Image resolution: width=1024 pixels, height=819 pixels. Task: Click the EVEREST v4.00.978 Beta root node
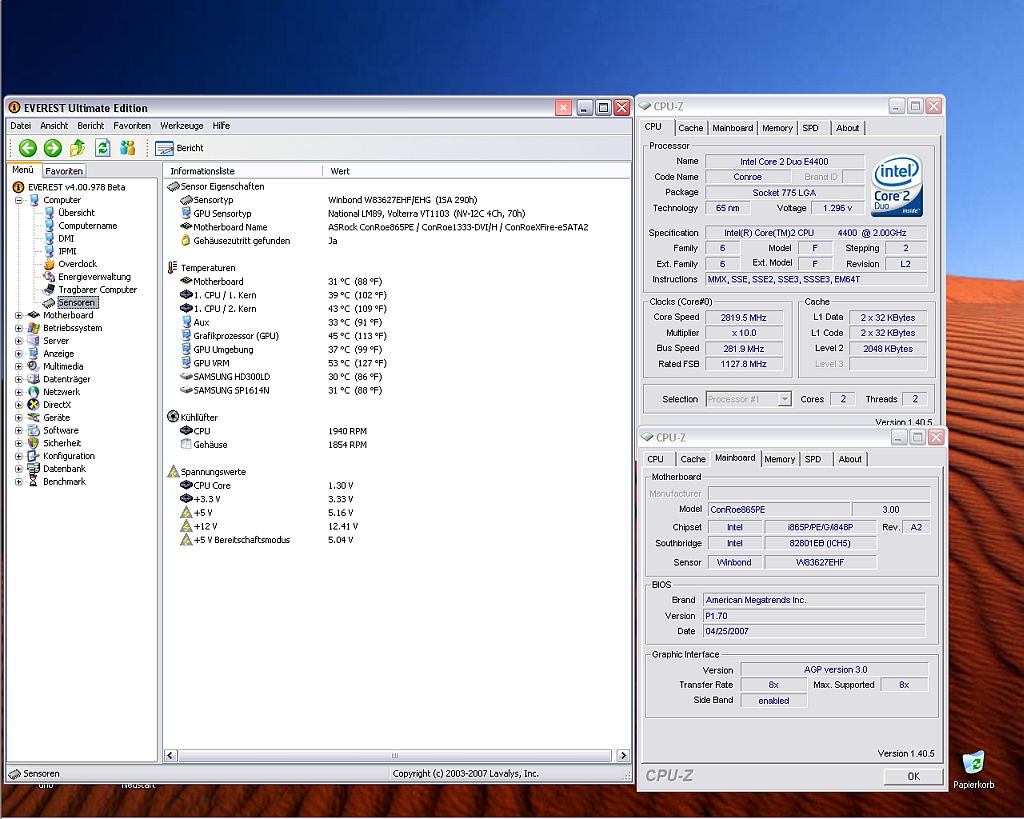tap(76, 187)
